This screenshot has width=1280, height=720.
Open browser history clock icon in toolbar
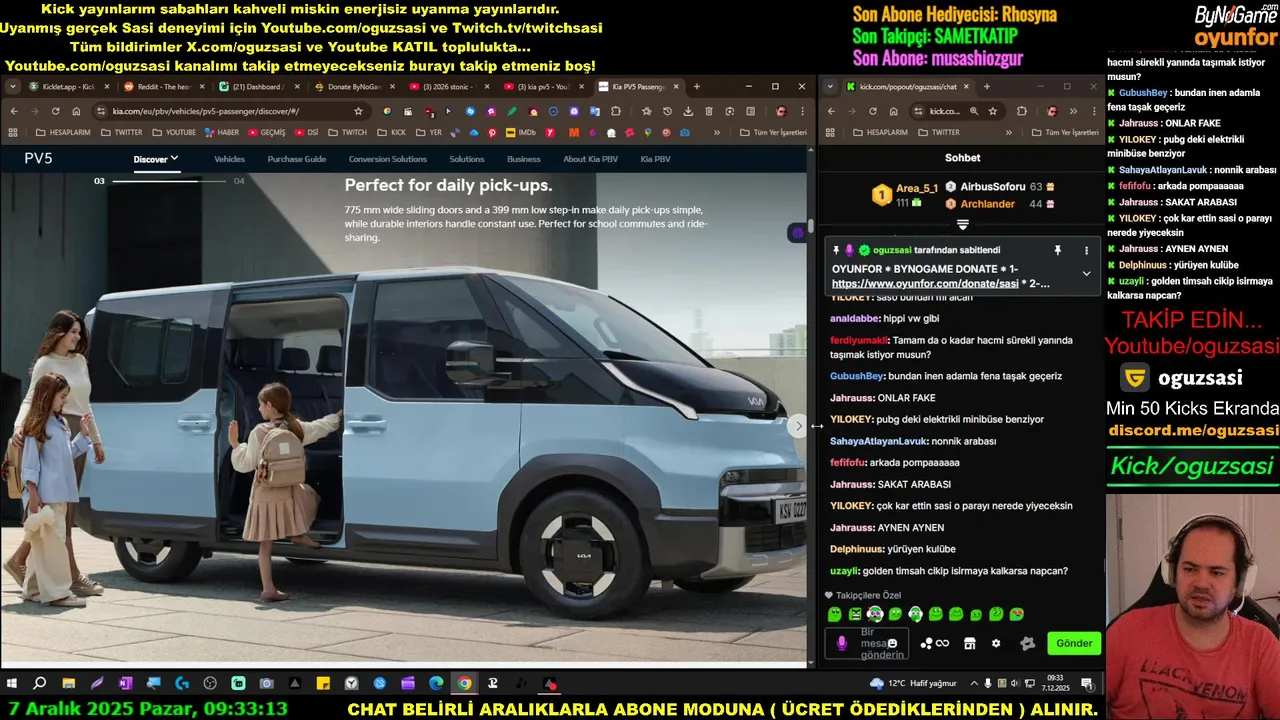[667, 111]
